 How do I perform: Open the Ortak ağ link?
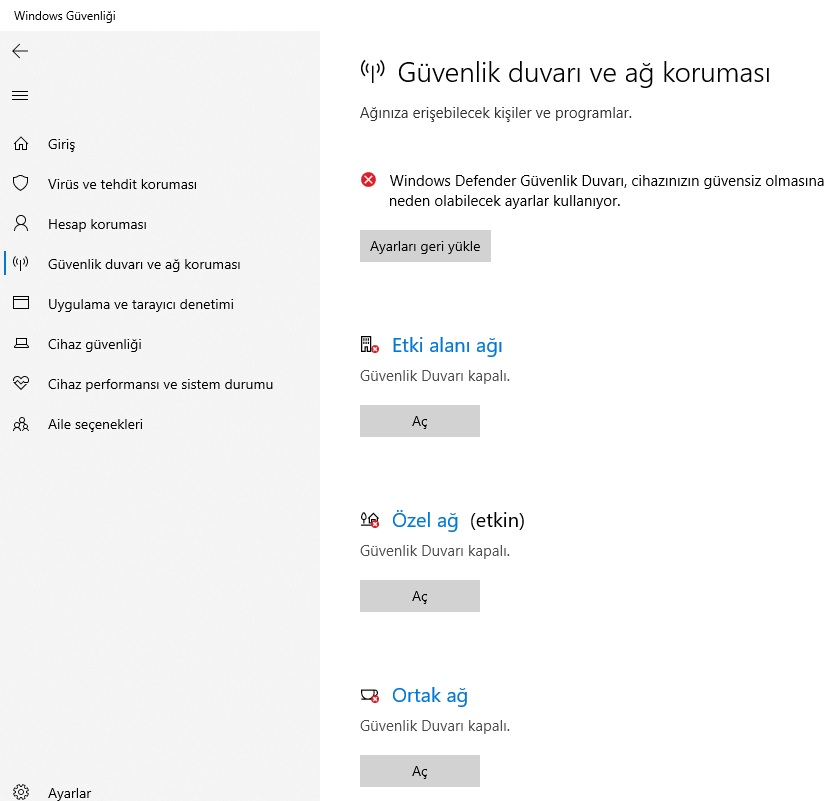point(430,696)
